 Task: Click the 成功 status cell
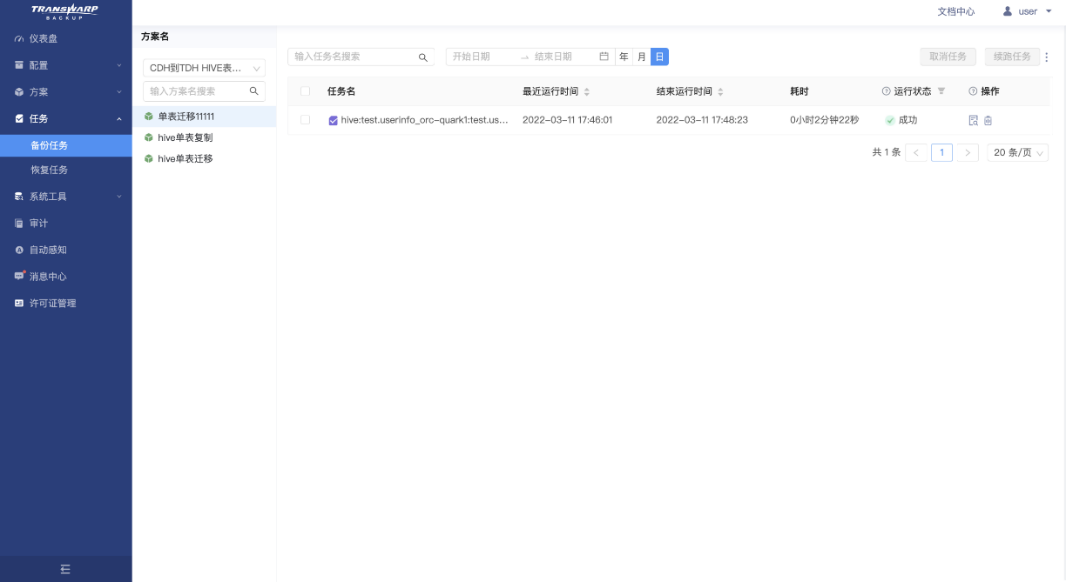[901, 120]
